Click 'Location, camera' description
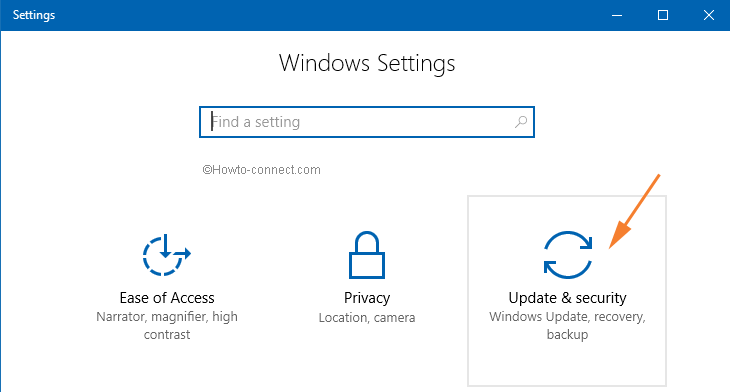730x392 pixels. pos(367,318)
